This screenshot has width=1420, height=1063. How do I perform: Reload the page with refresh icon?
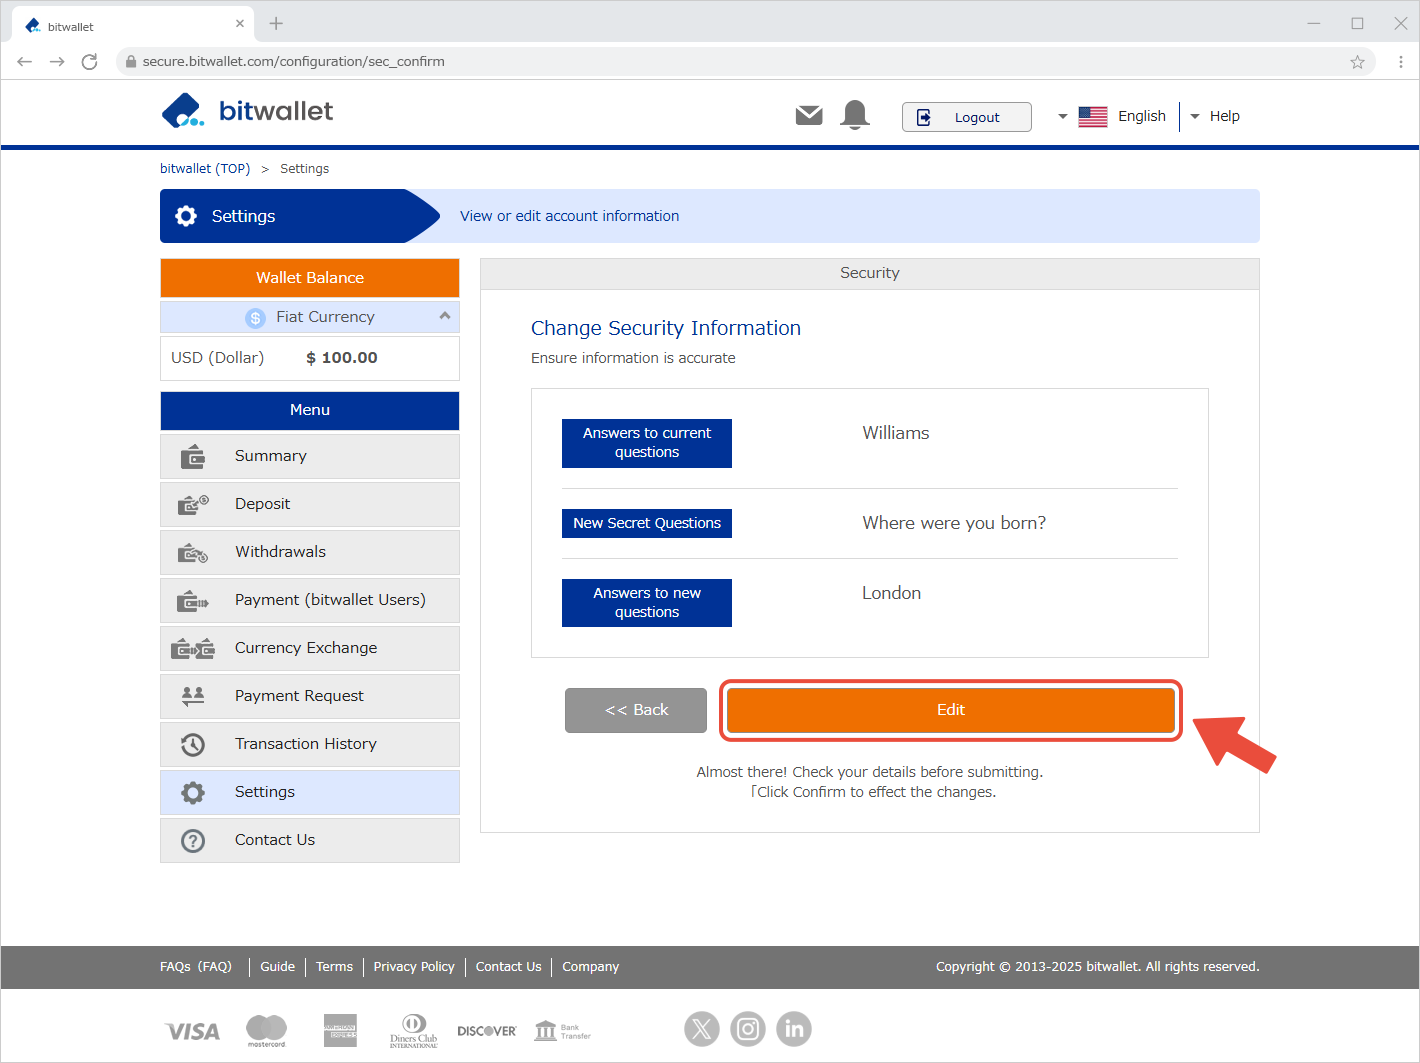click(89, 62)
